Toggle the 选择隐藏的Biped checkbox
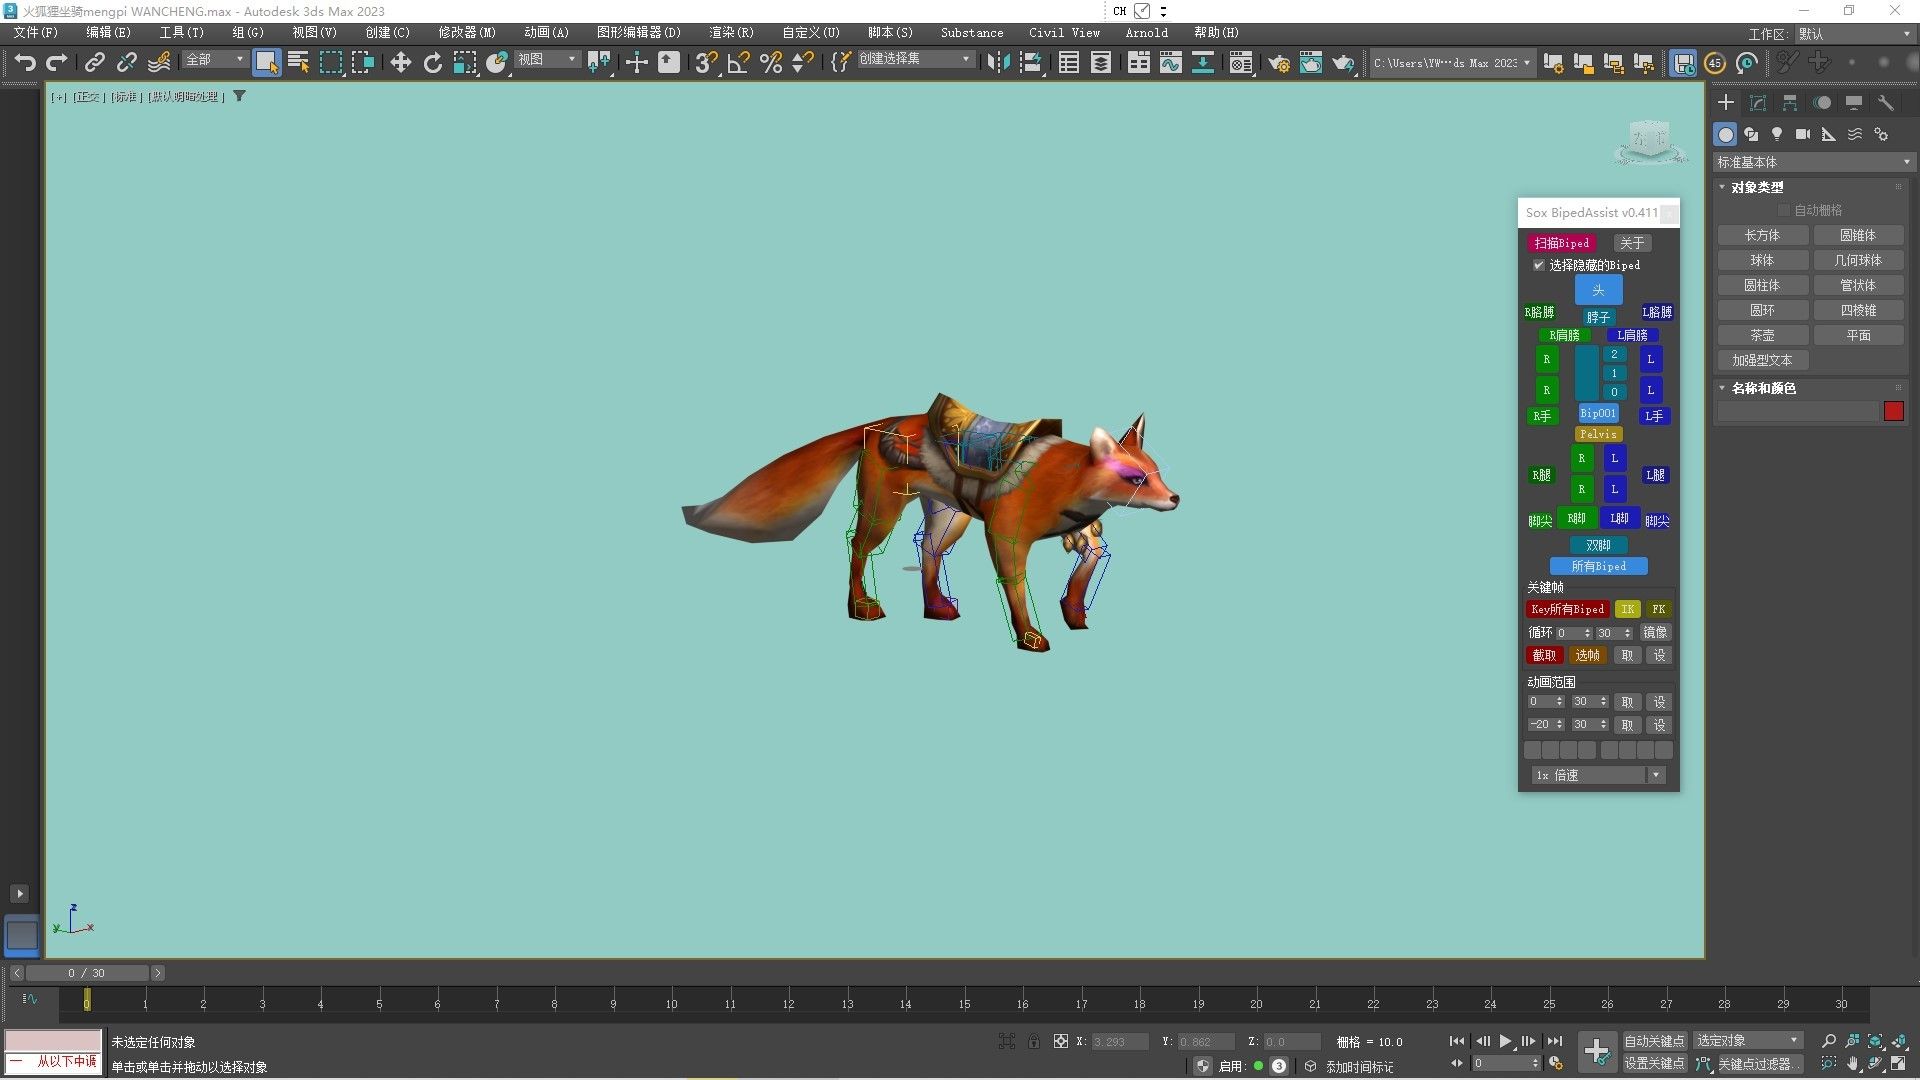1920x1080 pixels. click(1539, 265)
